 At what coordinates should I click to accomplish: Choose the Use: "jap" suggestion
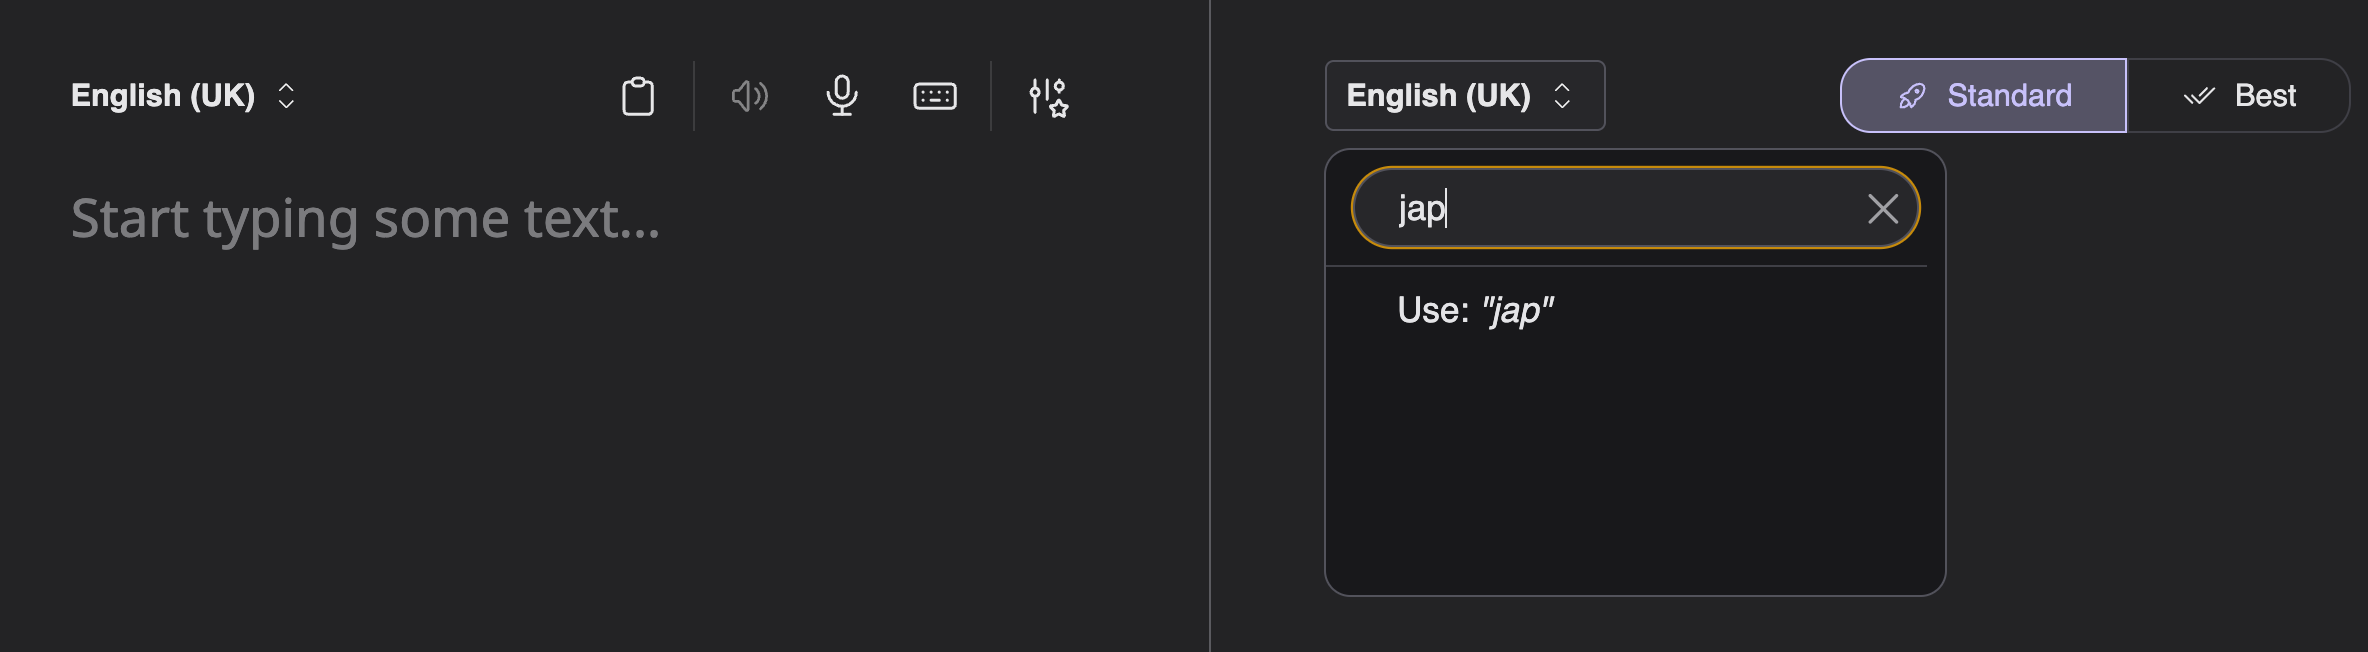click(x=1475, y=311)
